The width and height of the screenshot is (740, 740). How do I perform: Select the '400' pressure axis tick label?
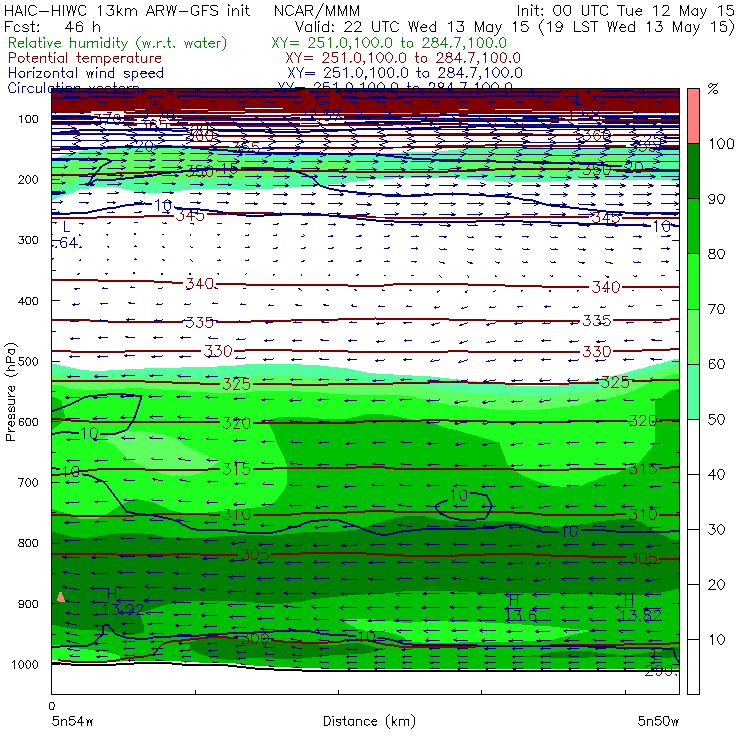[x=28, y=301]
